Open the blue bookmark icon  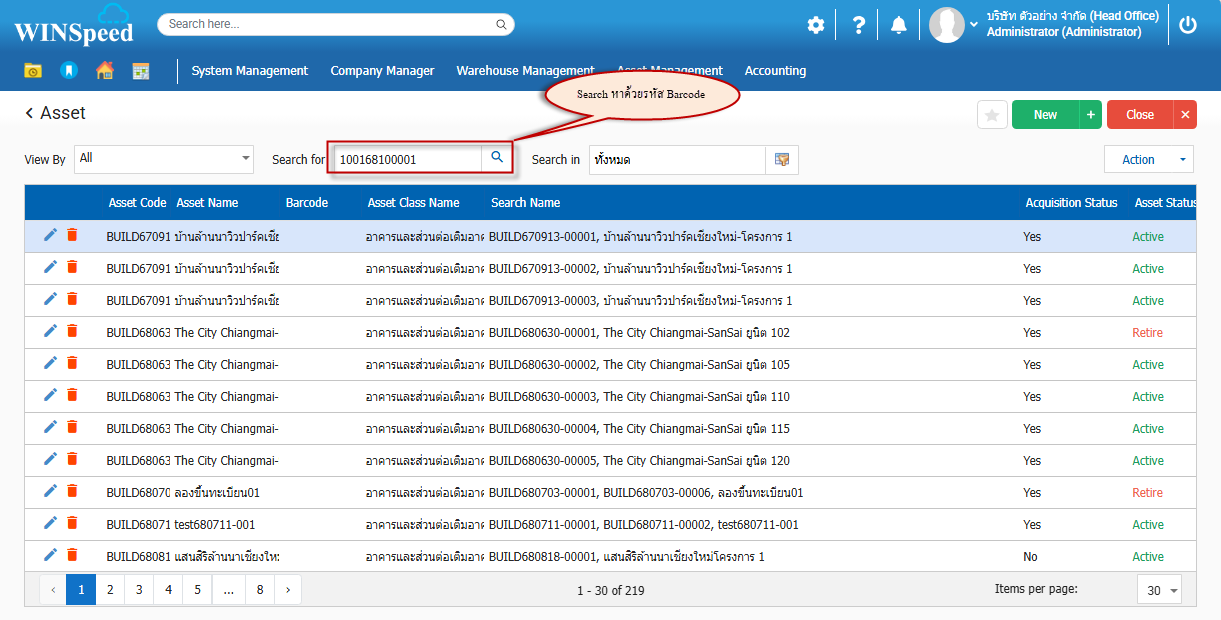pos(68,70)
